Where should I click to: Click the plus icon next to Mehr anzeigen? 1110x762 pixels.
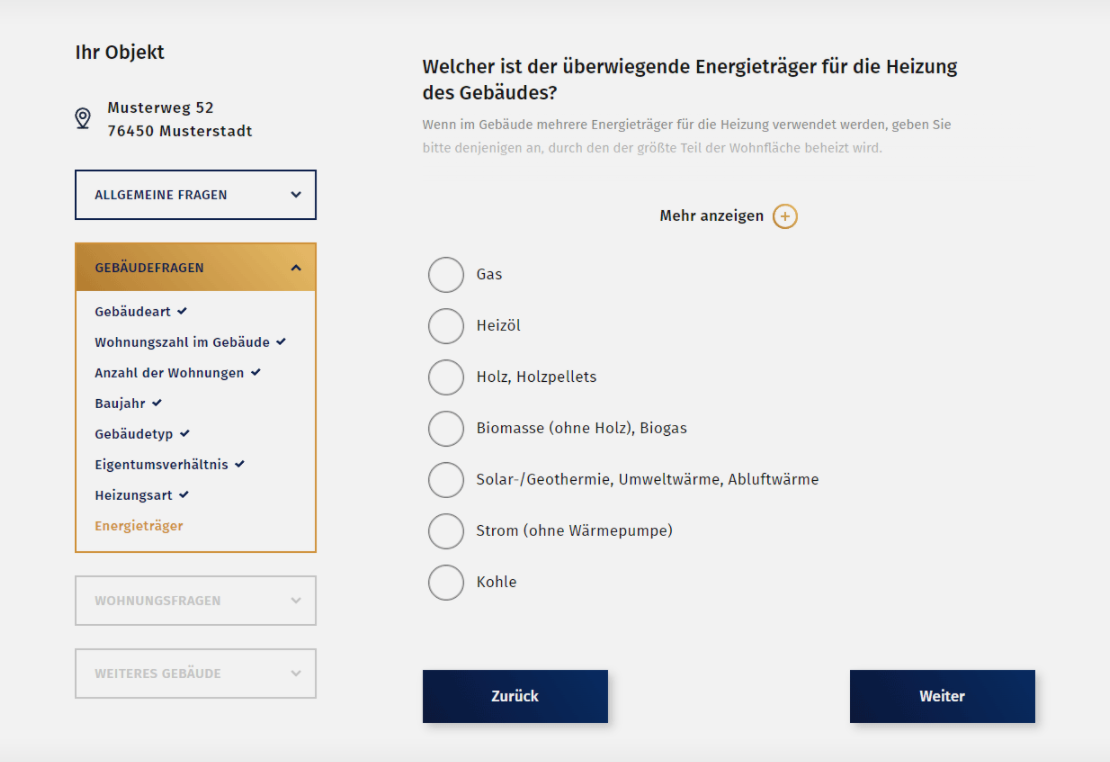click(785, 216)
